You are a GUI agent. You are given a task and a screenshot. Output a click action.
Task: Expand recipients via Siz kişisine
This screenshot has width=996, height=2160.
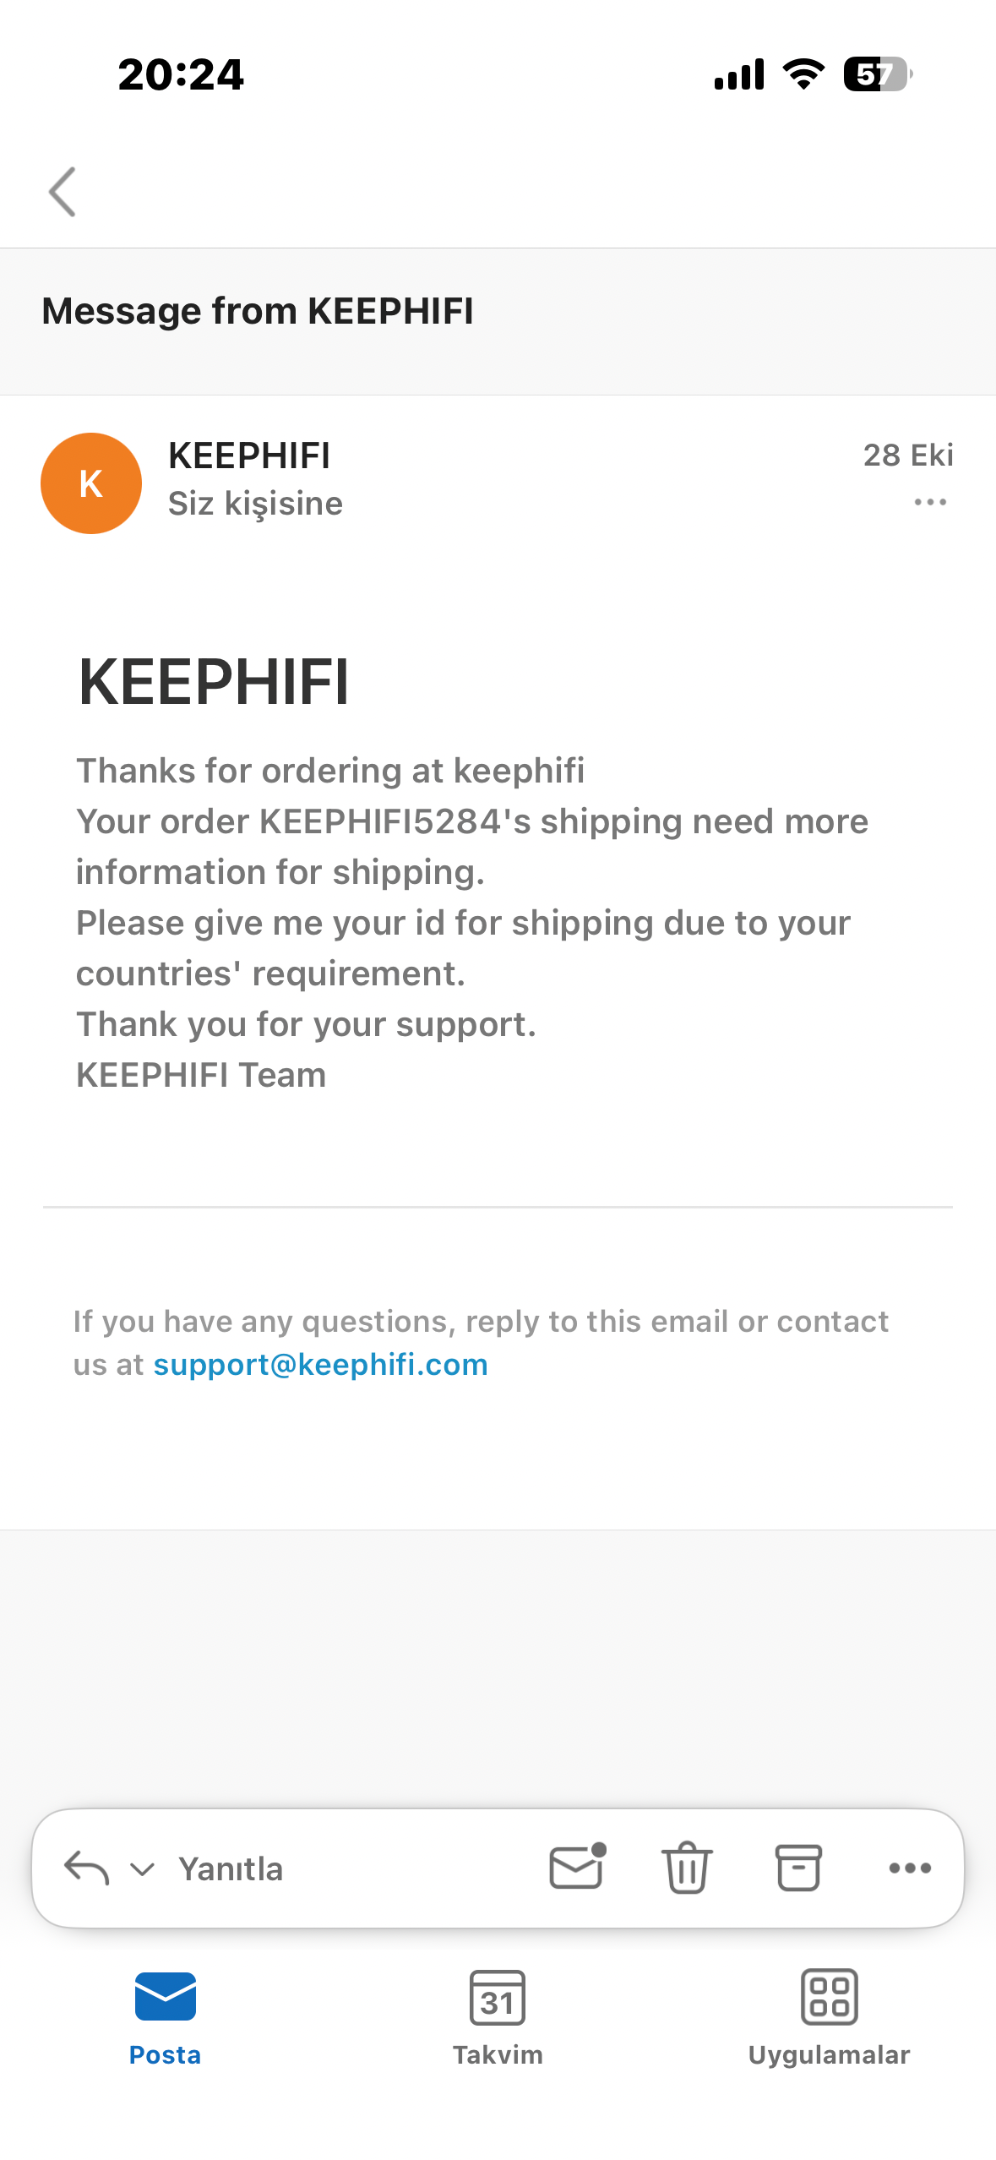(255, 503)
